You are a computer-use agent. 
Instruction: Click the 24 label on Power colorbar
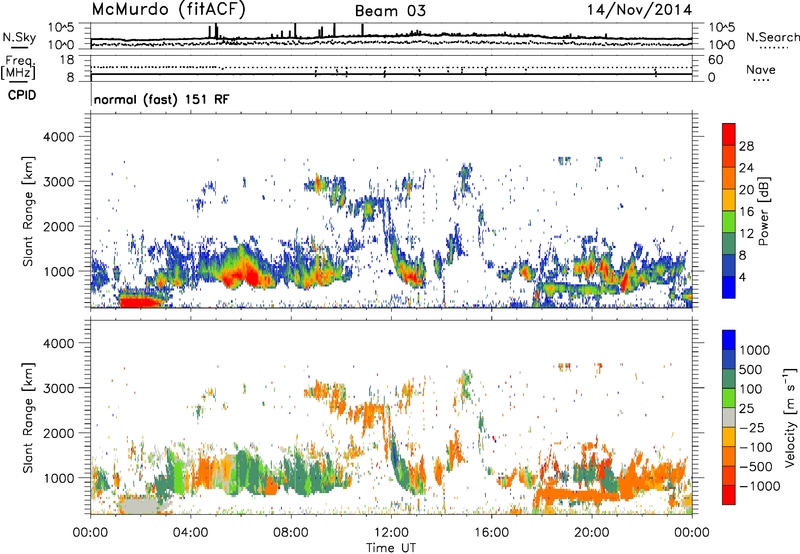[x=746, y=168]
